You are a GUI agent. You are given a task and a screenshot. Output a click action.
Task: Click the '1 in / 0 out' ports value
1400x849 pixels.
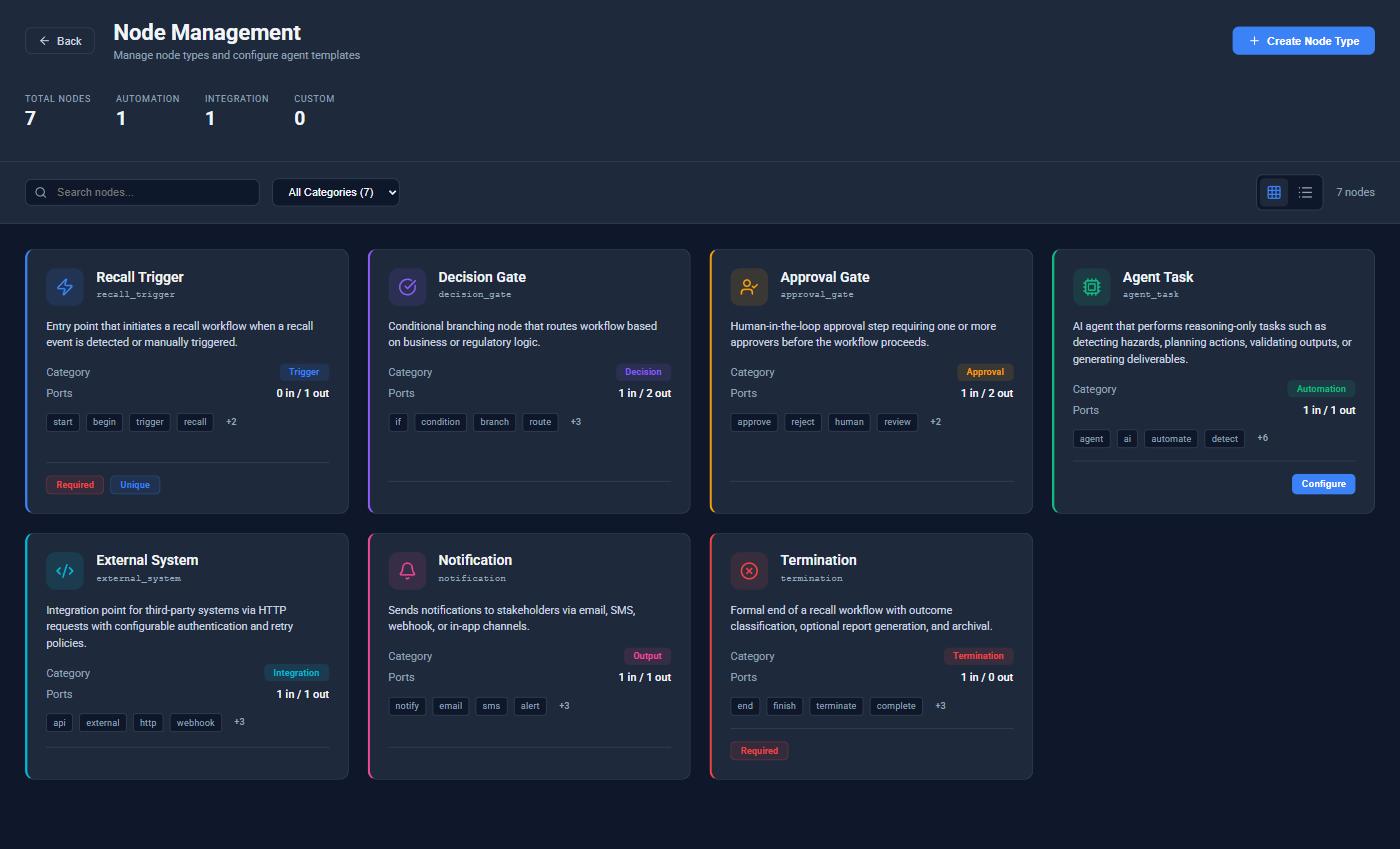(x=987, y=677)
